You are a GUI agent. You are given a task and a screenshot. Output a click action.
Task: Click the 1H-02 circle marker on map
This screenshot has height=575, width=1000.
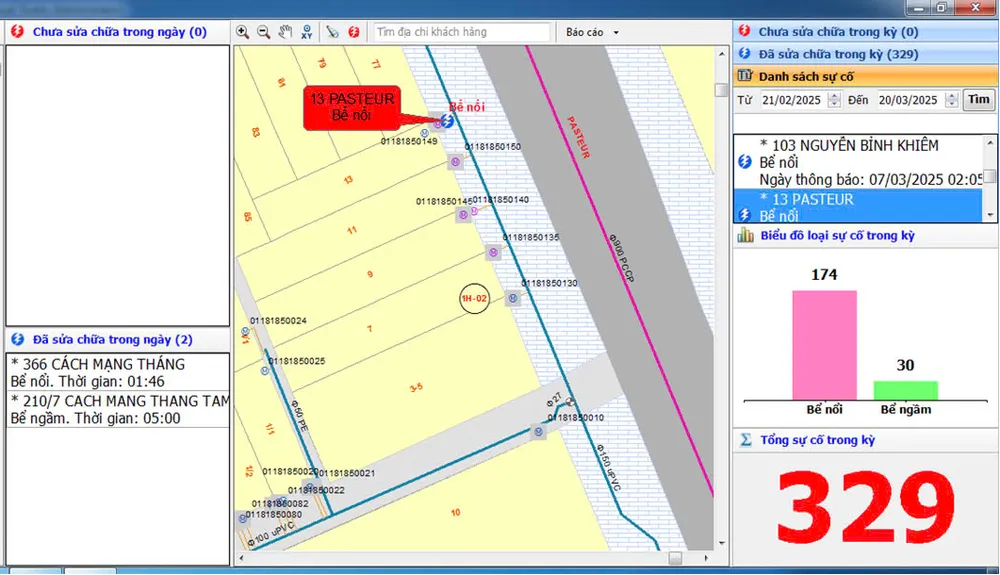coord(474,298)
